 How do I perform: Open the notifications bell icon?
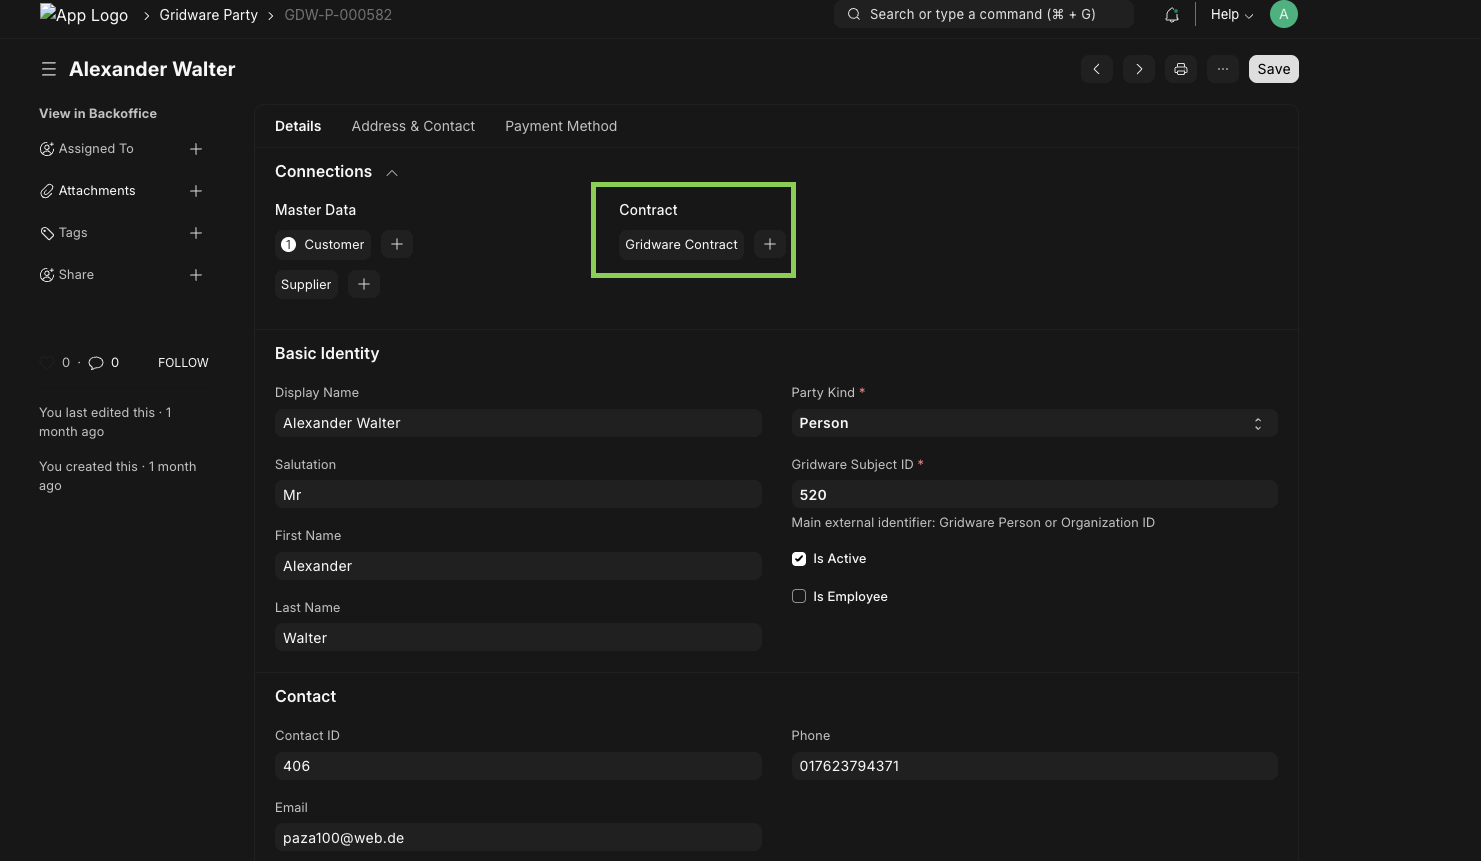(1172, 15)
